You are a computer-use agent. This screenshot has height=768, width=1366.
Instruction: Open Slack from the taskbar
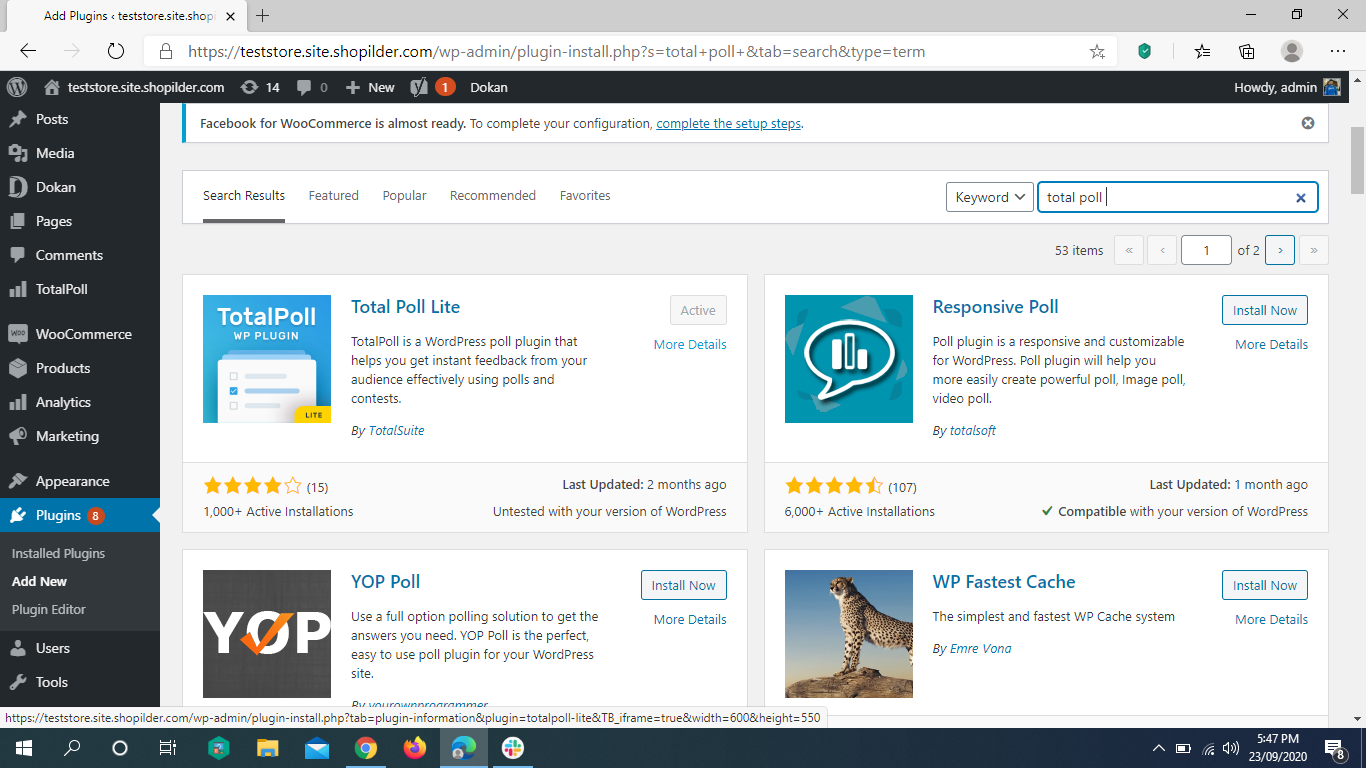click(x=512, y=747)
